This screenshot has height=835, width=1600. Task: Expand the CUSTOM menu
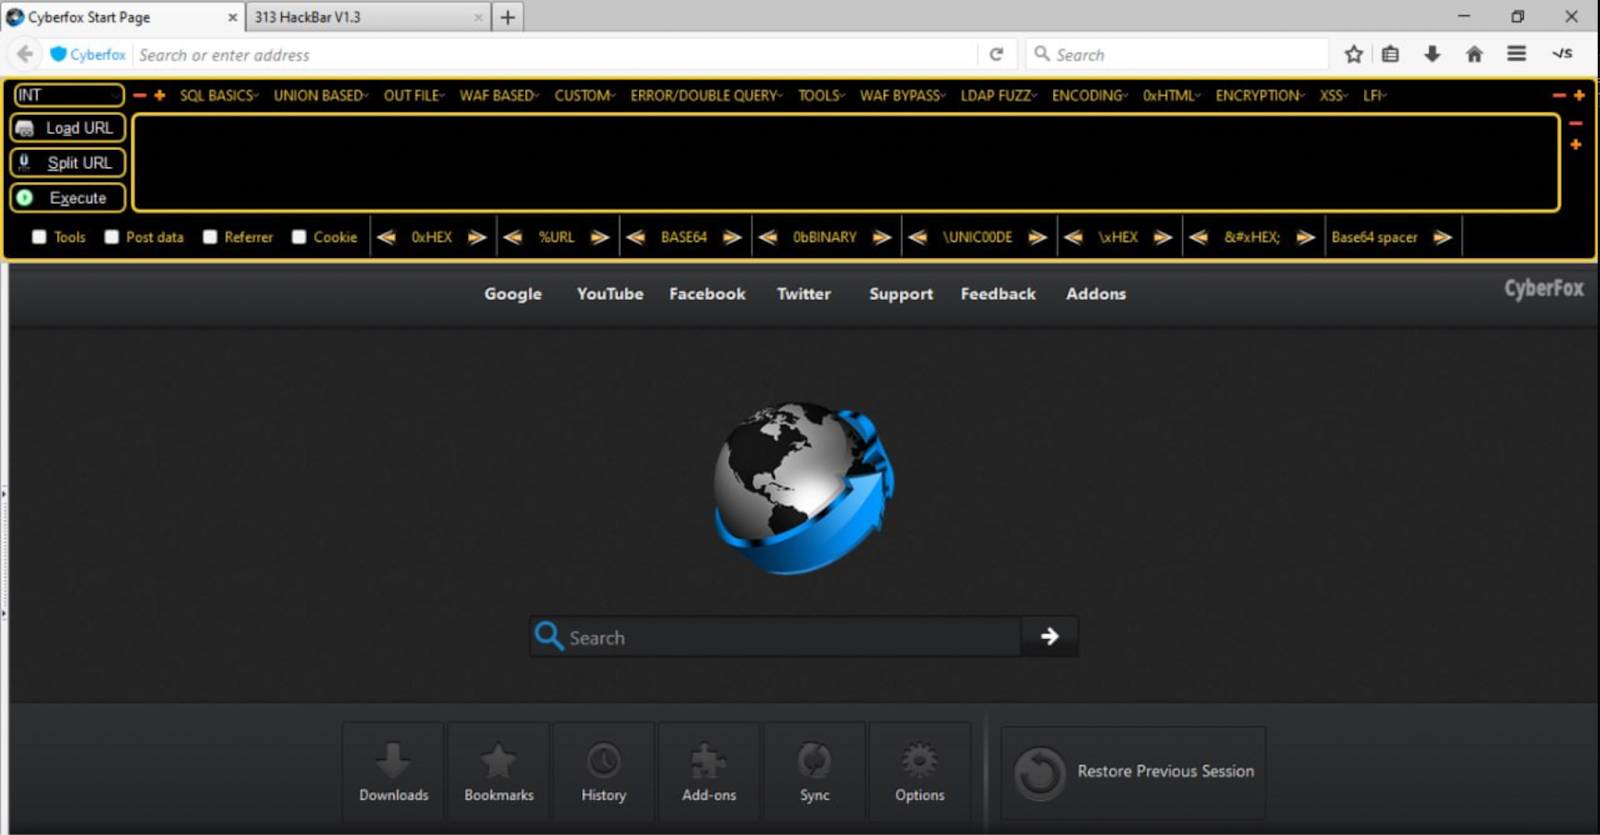point(585,95)
